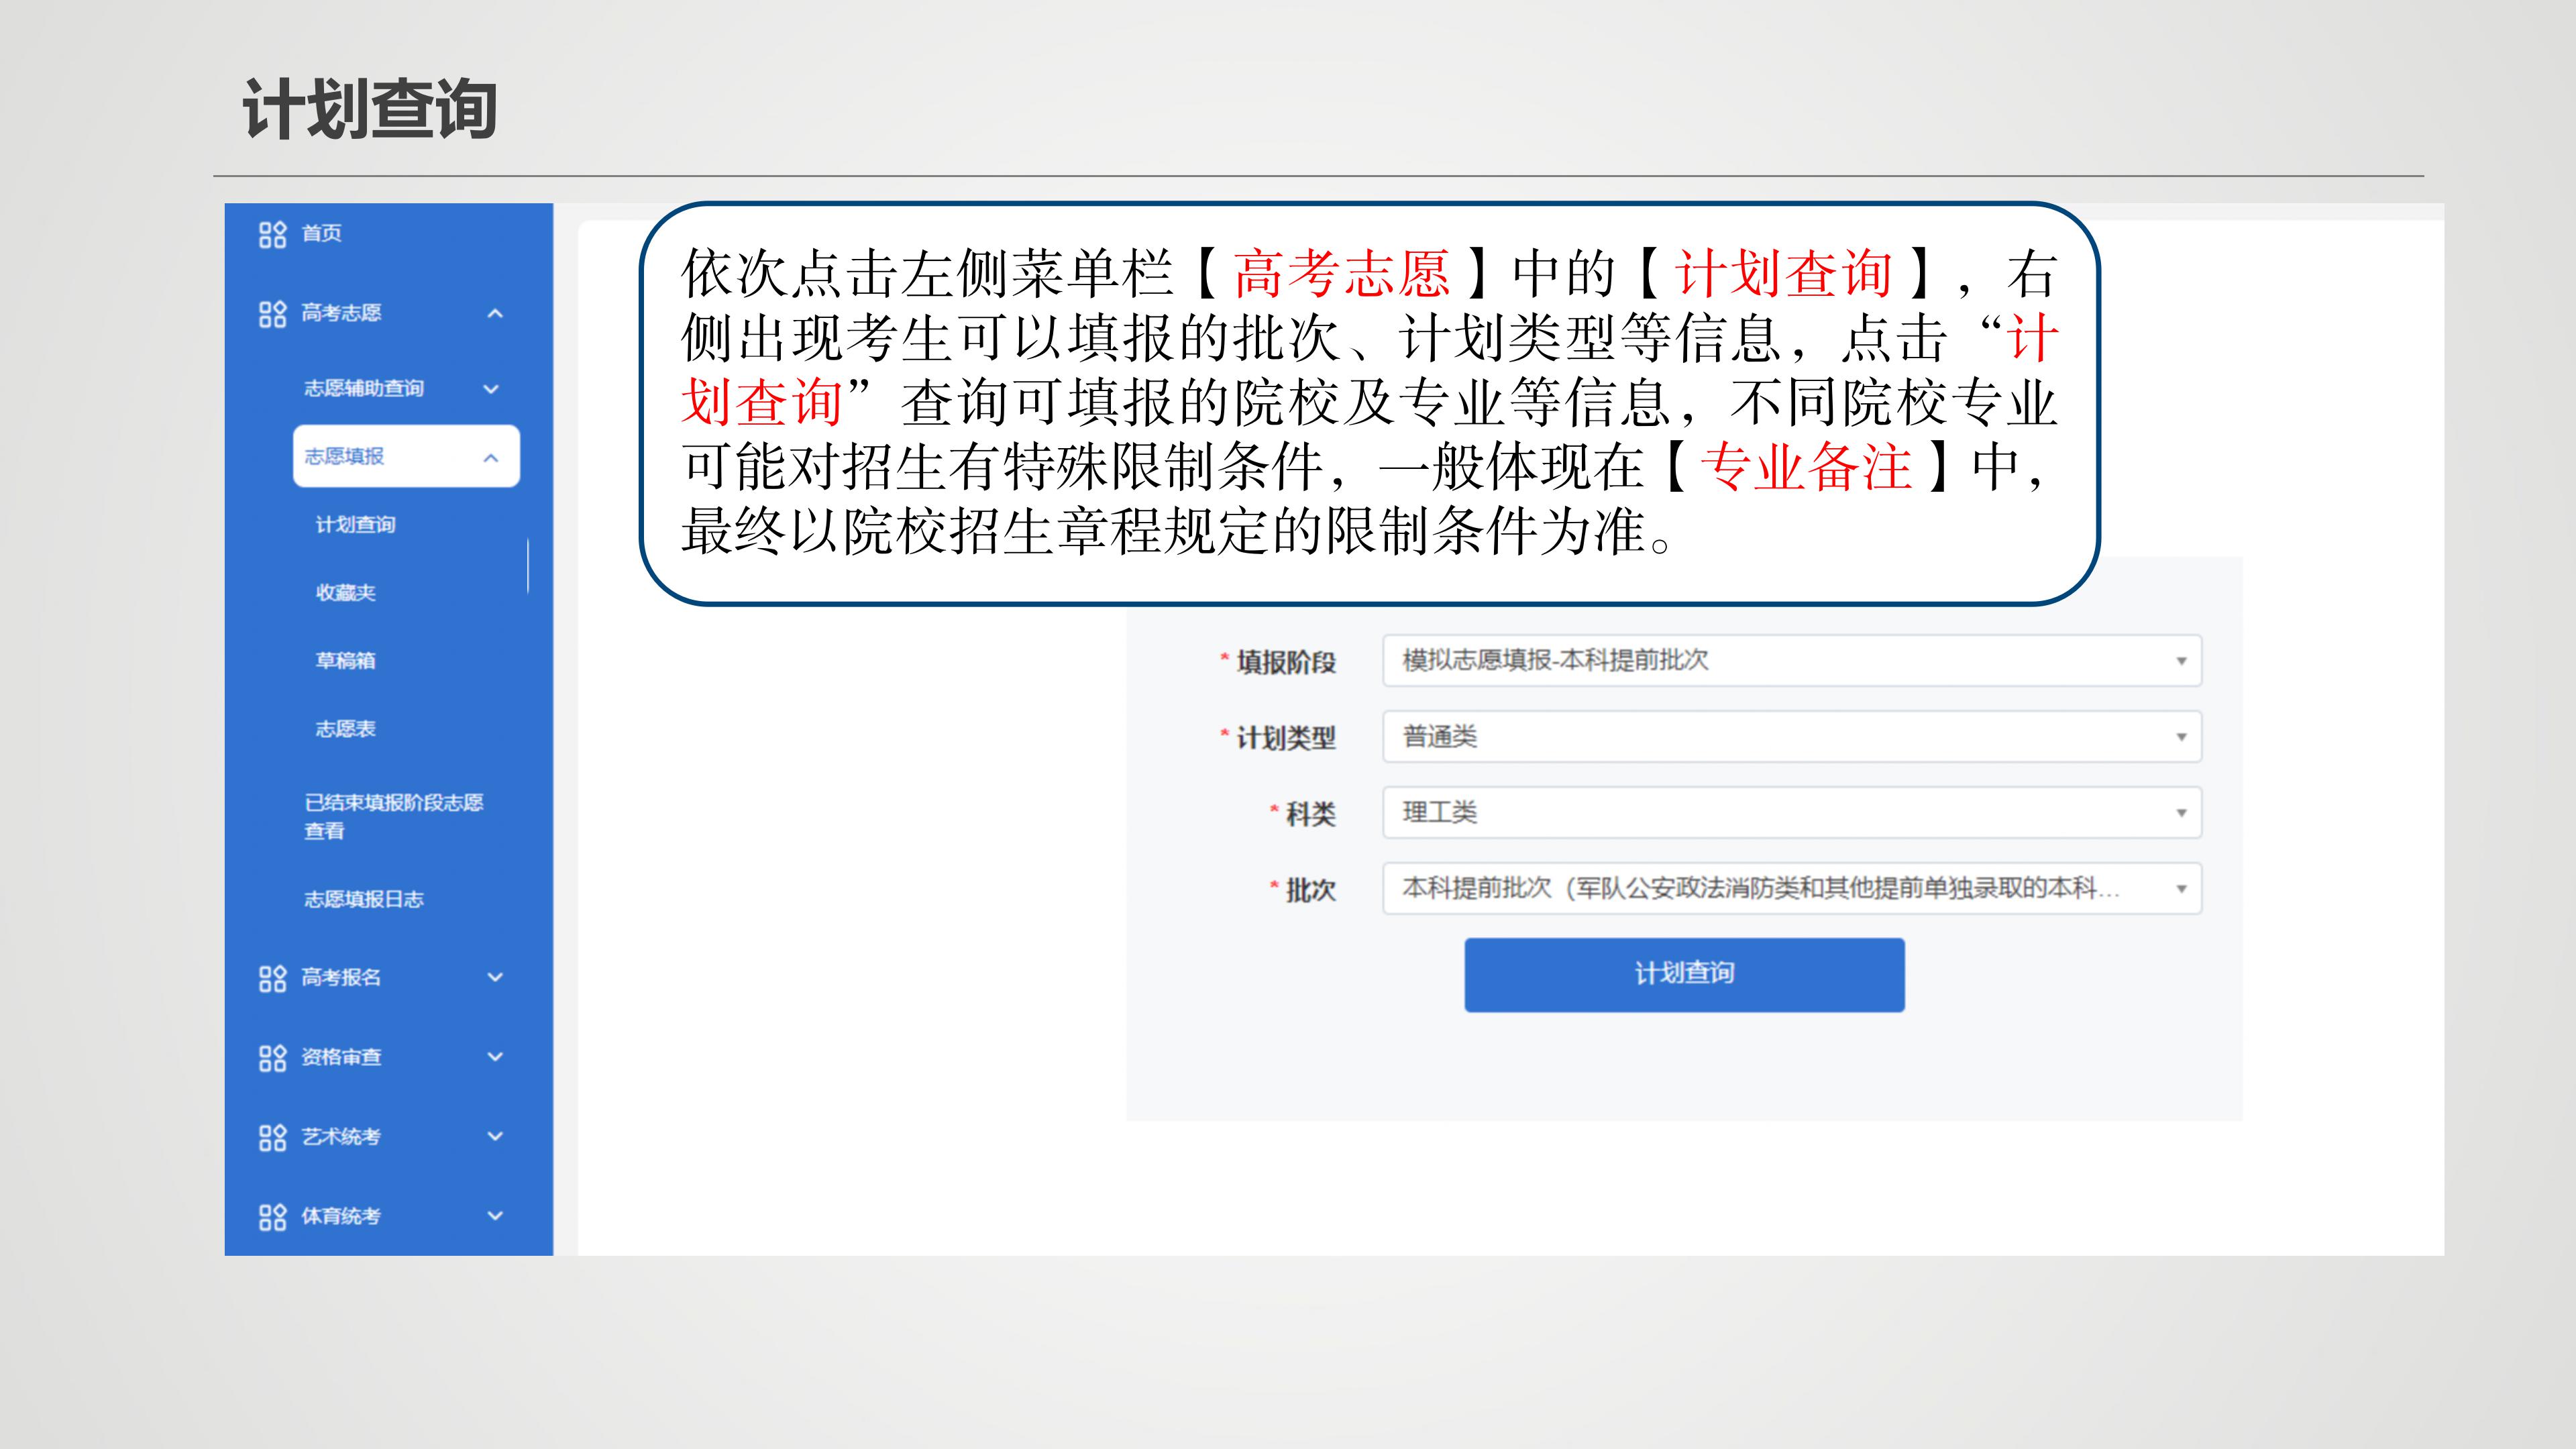
Task: Click the grid icon beside 高考志愿
Action: [272, 314]
